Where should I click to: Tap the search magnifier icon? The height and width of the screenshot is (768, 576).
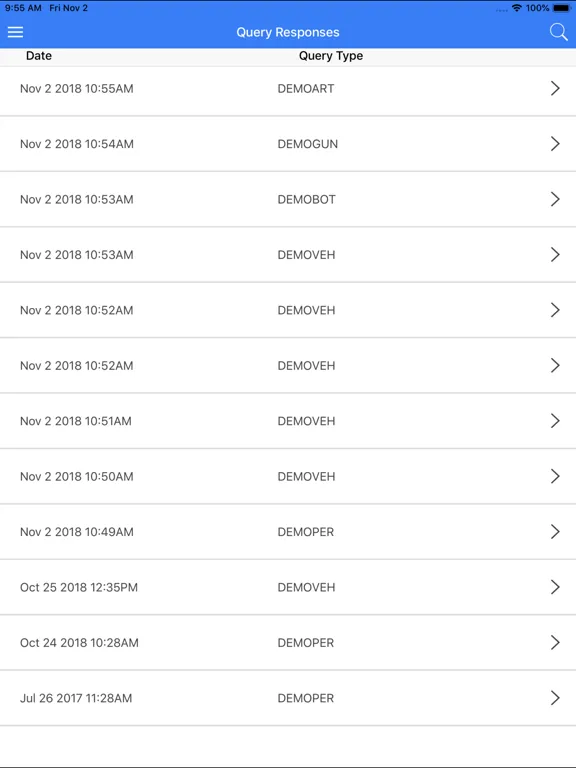click(558, 32)
